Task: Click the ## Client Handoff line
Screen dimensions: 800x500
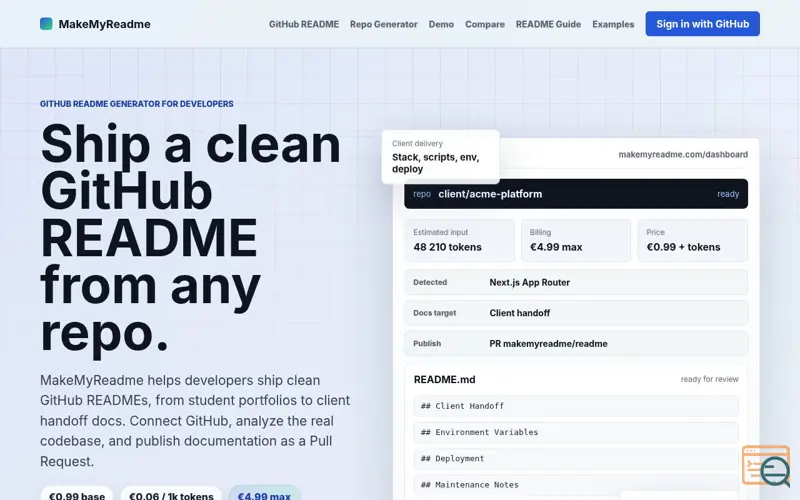Action: click(x=576, y=406)
